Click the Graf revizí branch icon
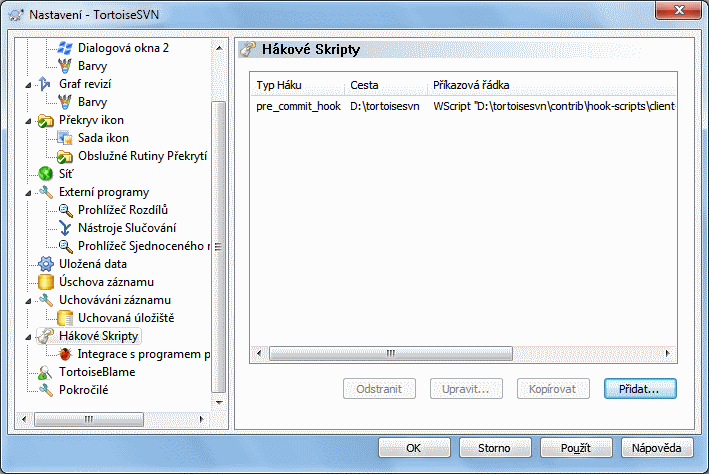The width and height of the screenshot is (709, 474). pyautogui.click(x=45, y=84)
